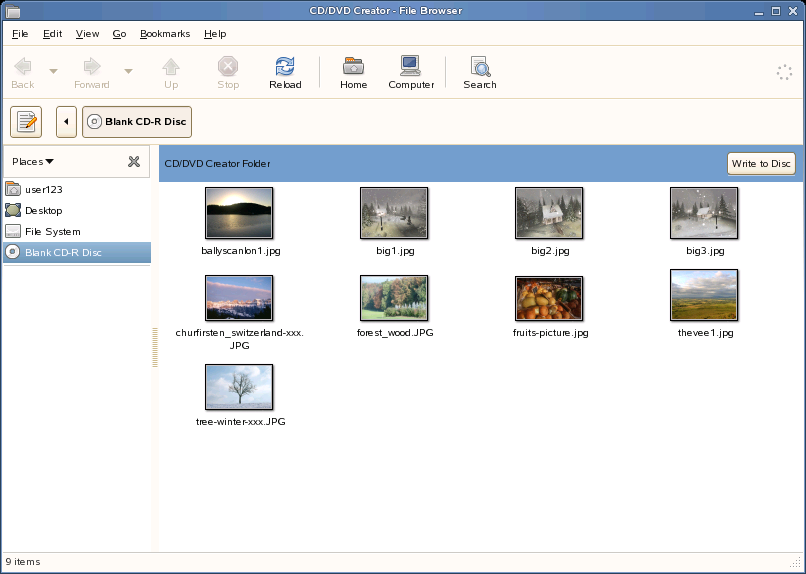
Task: Open the Bookmarks menu
Action: click(165, 33)
